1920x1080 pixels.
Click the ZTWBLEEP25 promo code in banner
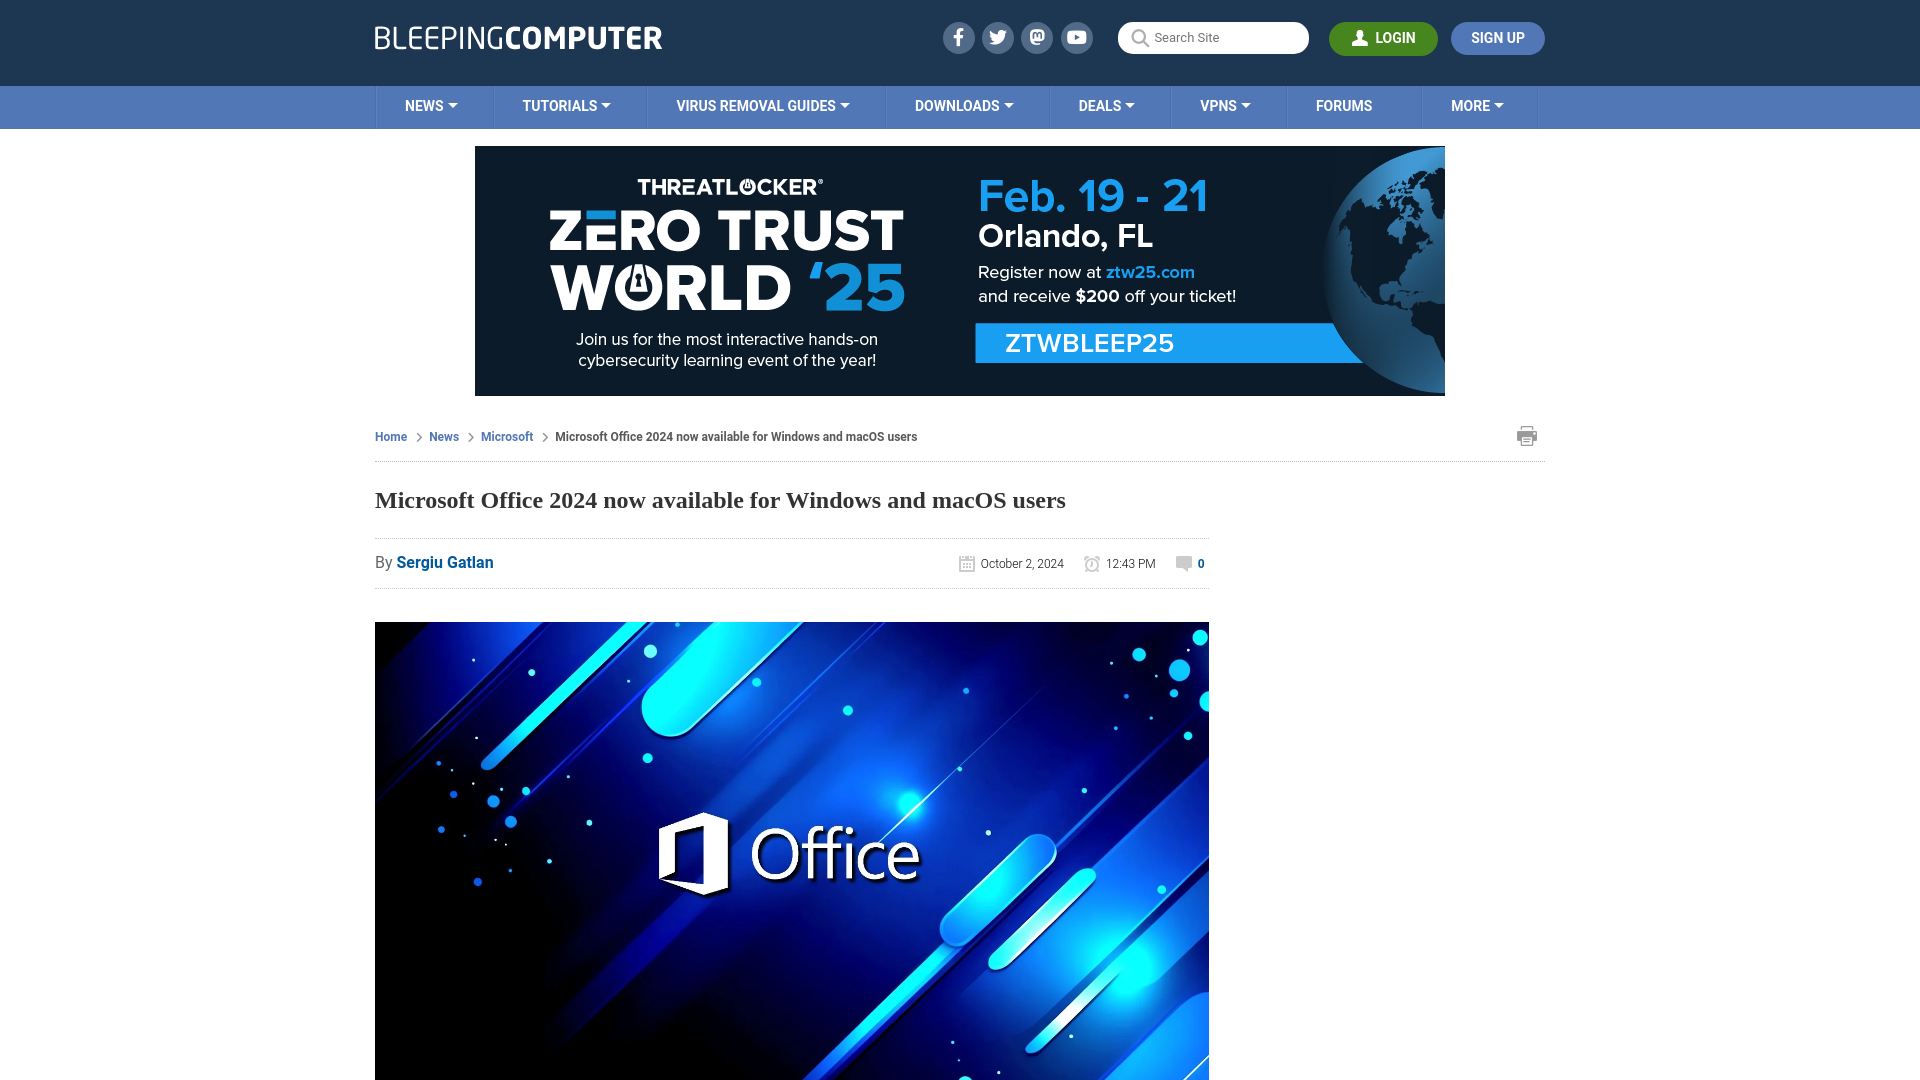[1090, 343]
